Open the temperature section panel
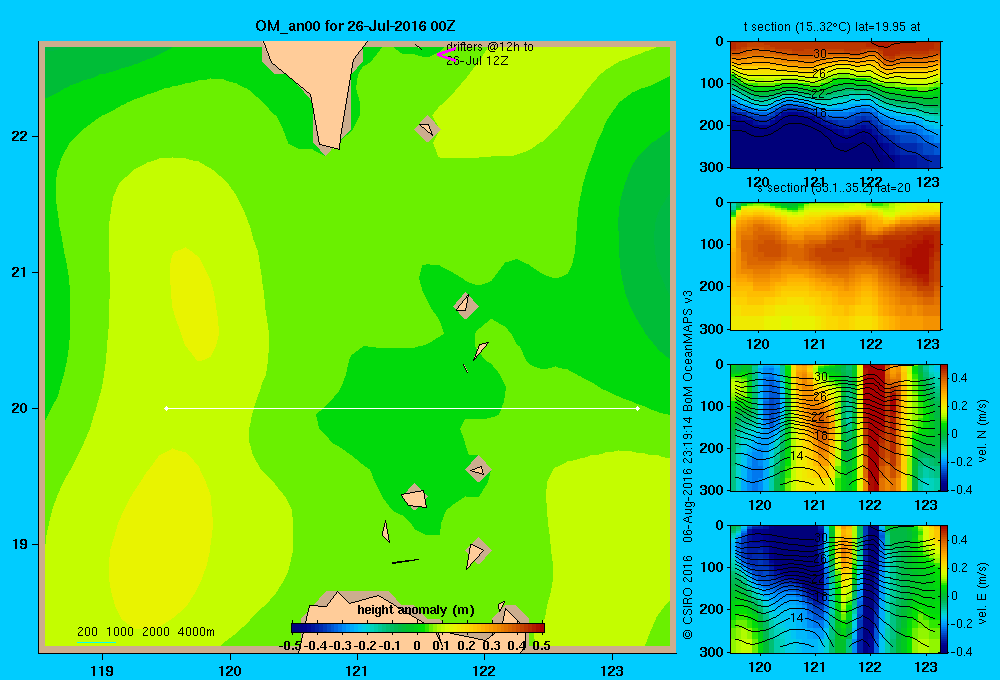1000x680 pixels. click(835, 104)
